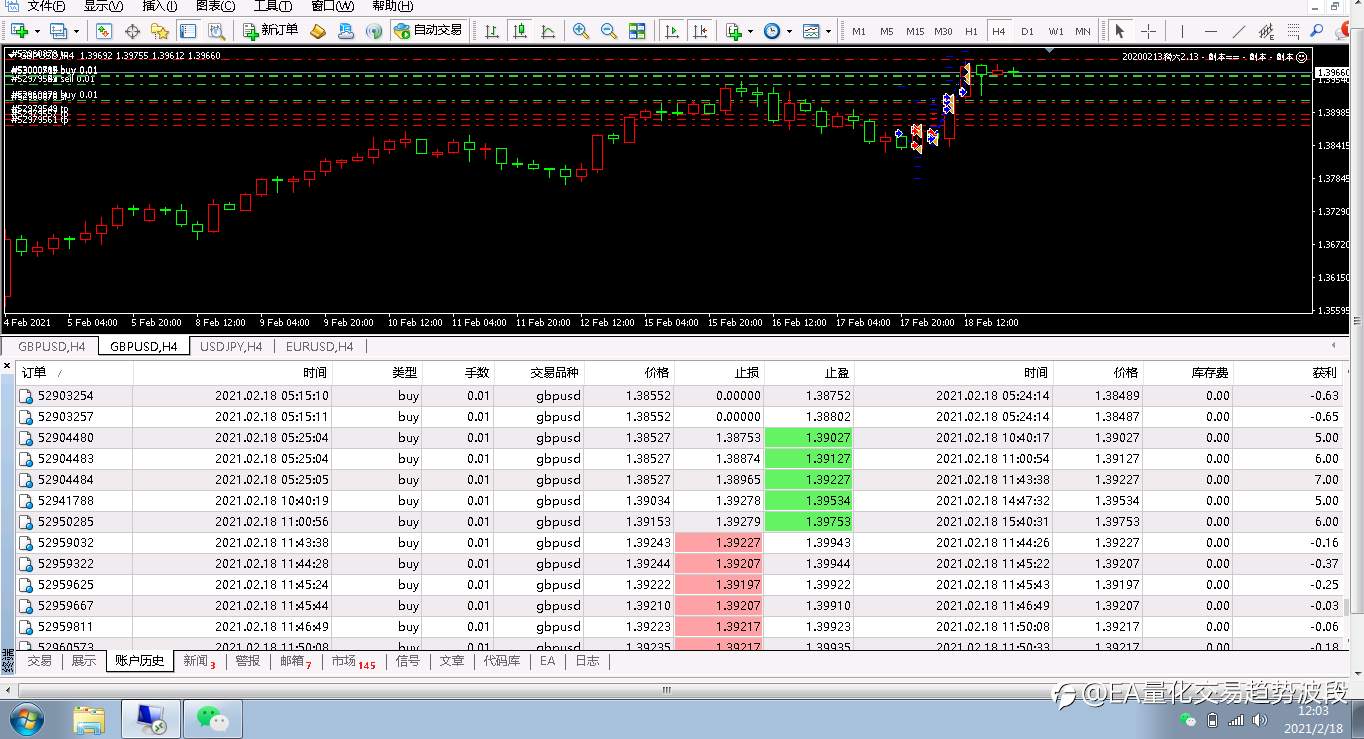
Task: Launch MetaEditor via the yellow book icon
Action: tap(318, 31)
